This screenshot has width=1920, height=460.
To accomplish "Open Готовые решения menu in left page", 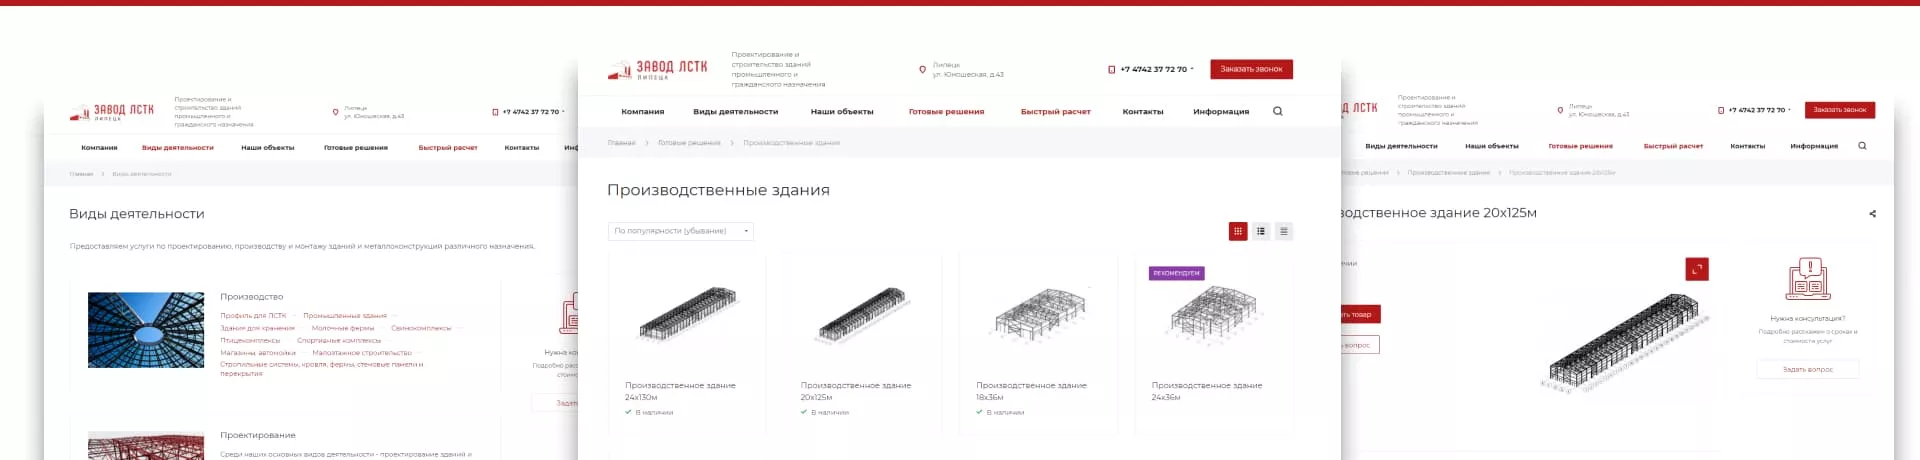I will click(x=356, y=148).
